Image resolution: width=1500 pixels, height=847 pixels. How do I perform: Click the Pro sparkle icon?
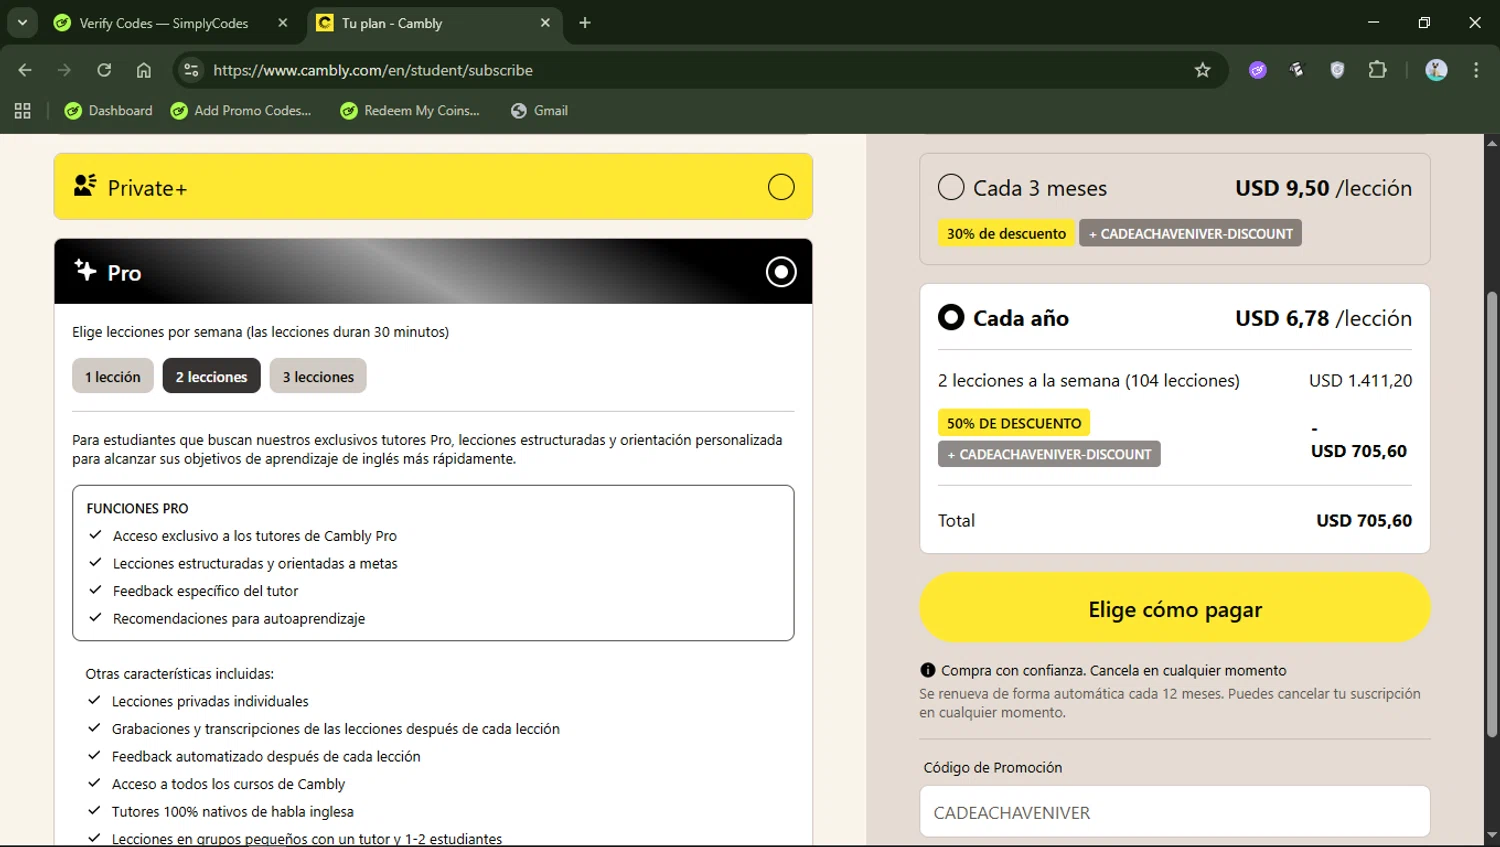(x=85, y=270)
